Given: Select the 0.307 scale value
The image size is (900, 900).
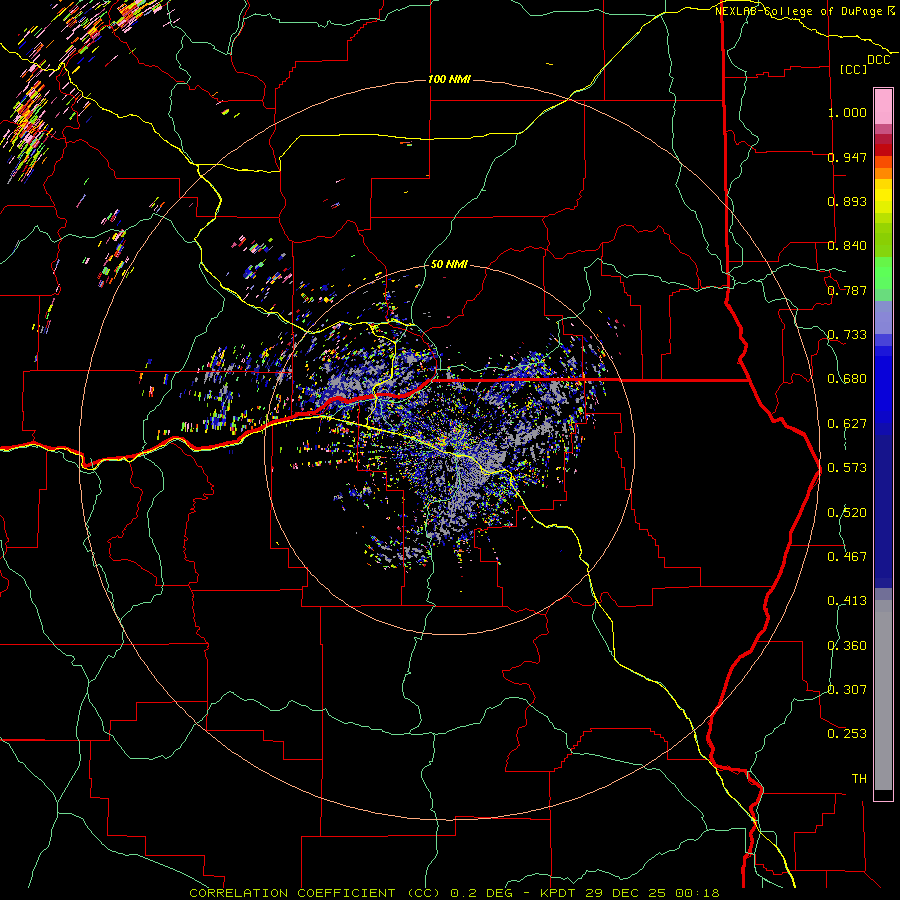Looking at the screenshot, I should [x=847, y=690].
